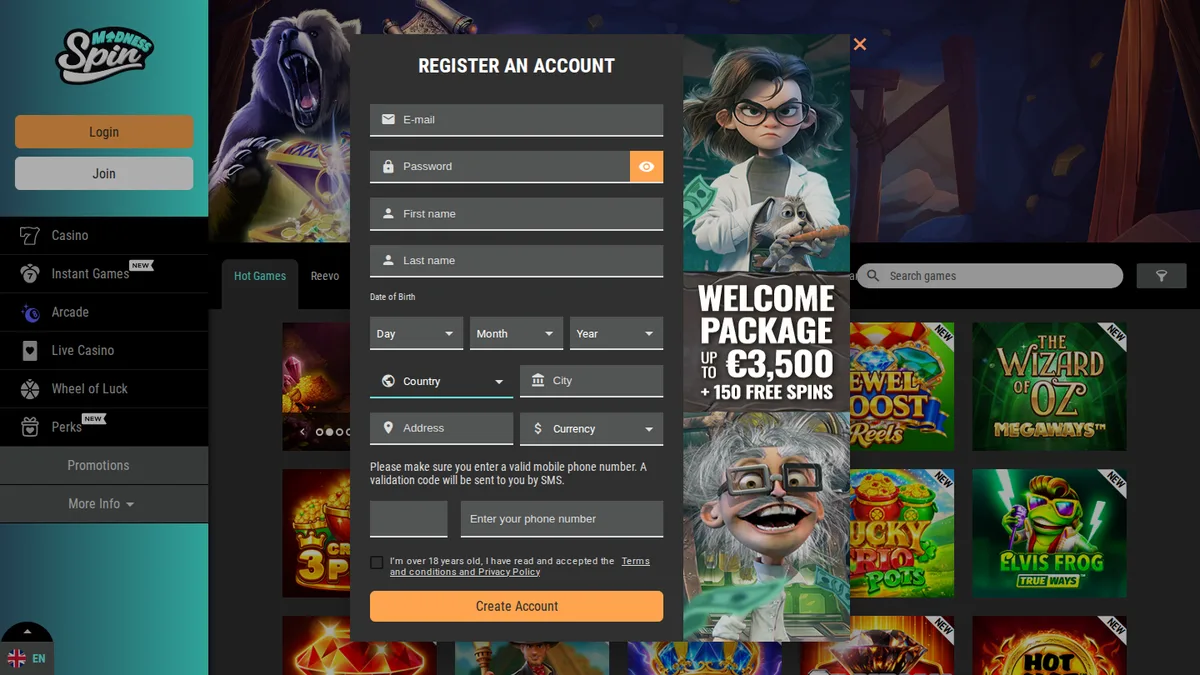
Task: Open The Wizard of Oz Megaways game
Action: 1050,386
